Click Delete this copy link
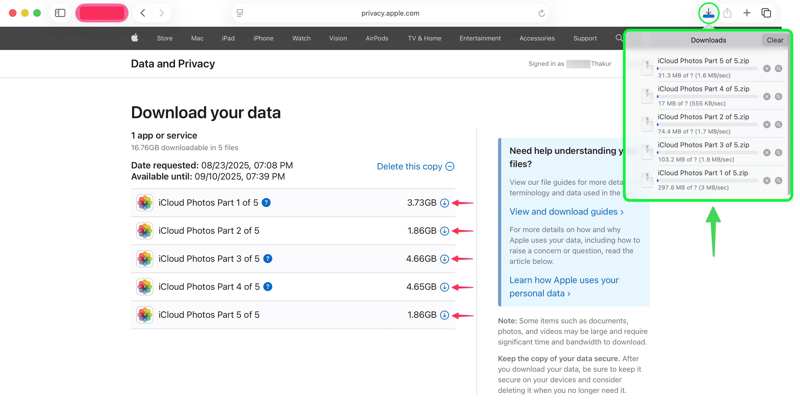 (415, 166)
